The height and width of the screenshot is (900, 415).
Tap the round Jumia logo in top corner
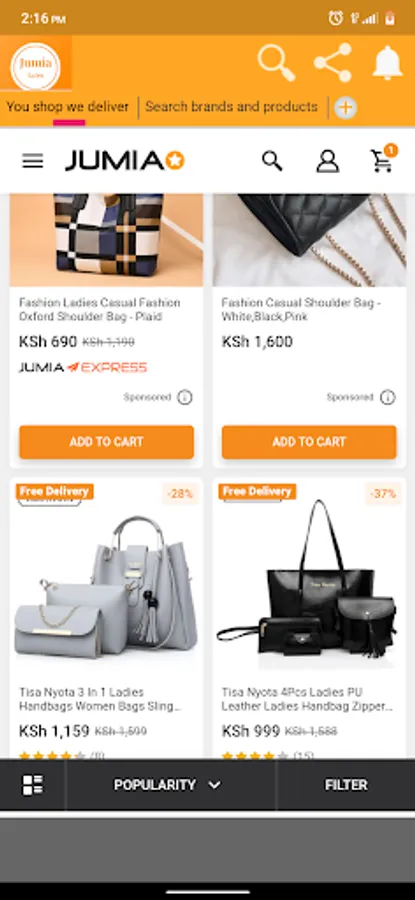click(35, 65)
